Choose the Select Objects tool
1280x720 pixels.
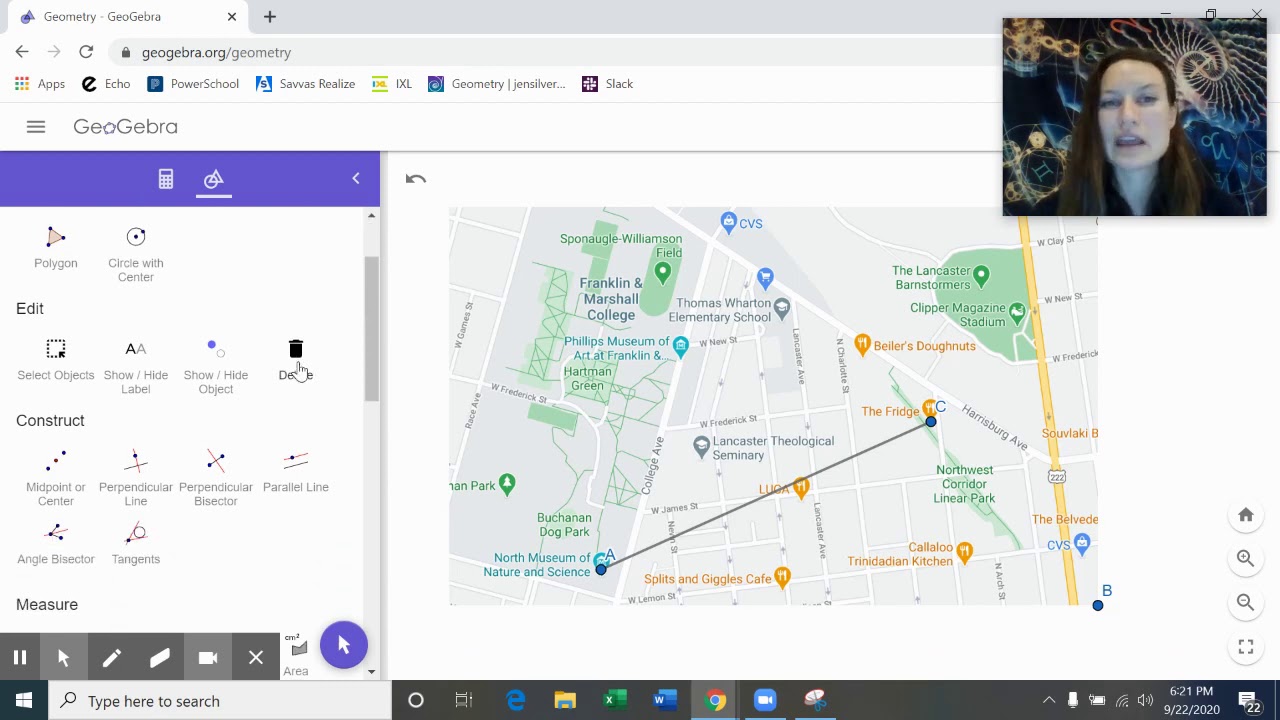(56, 360)
